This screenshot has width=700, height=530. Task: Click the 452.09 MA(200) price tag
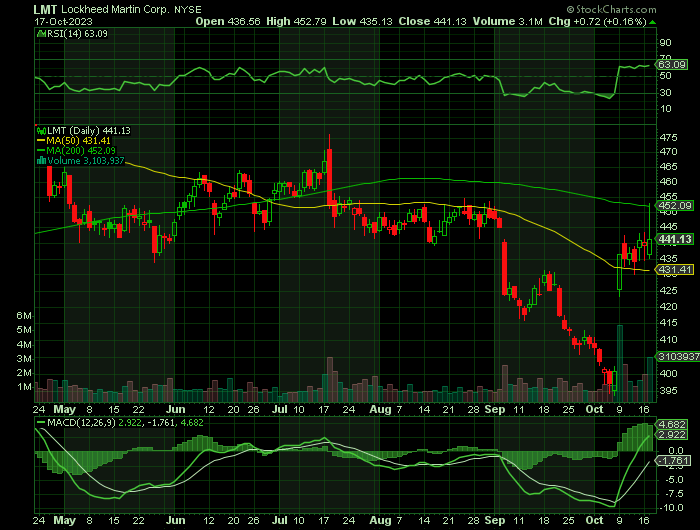point(674,205)
